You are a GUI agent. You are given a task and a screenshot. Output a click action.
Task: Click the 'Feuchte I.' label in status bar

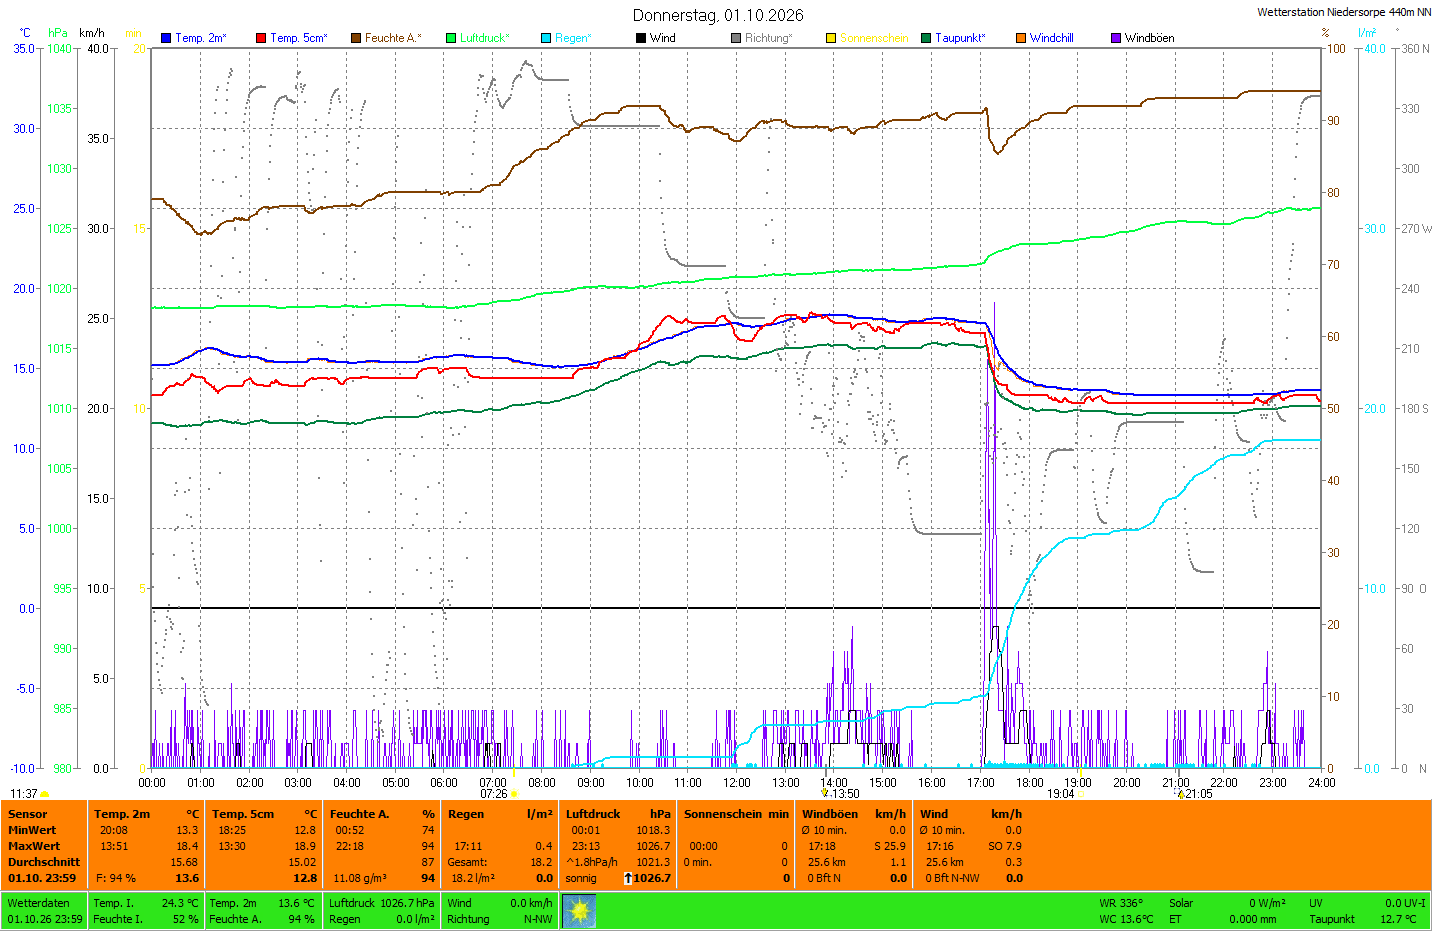click(118, 919)
